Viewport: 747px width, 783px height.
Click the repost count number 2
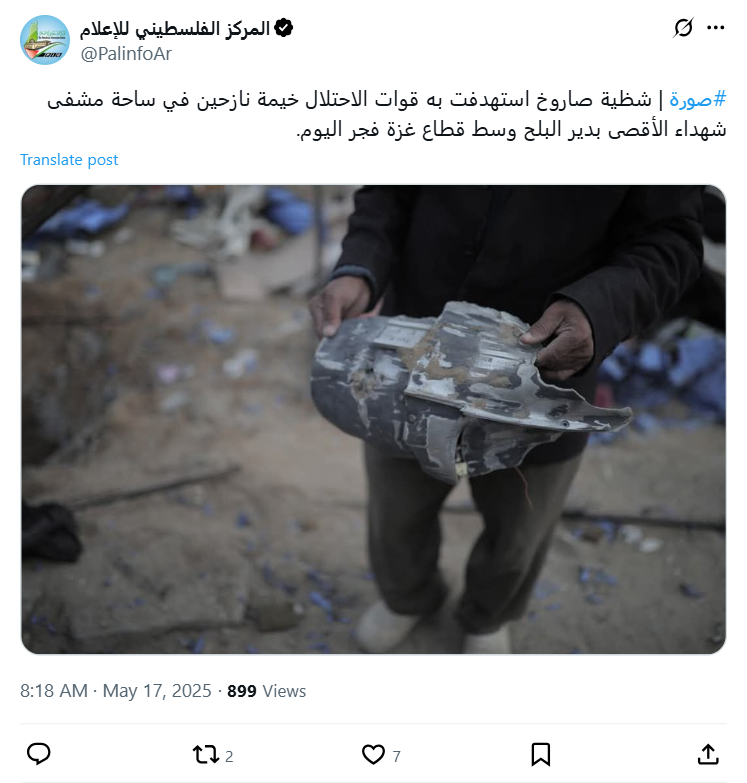click(x=229, y=757)
